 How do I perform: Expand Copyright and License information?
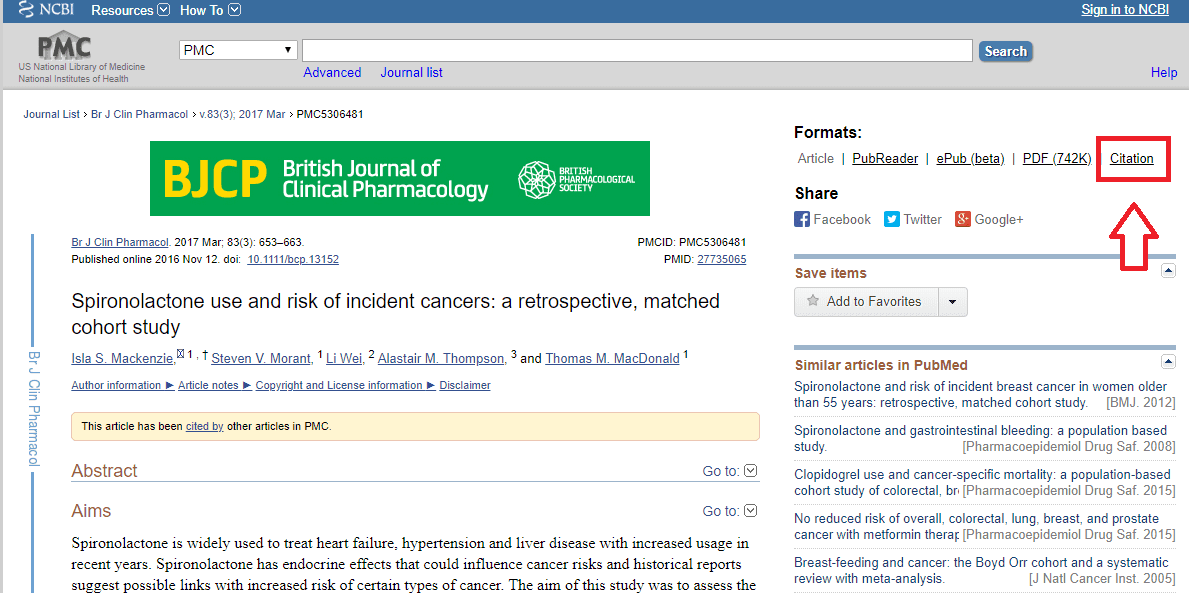click(x=345, y=385)
